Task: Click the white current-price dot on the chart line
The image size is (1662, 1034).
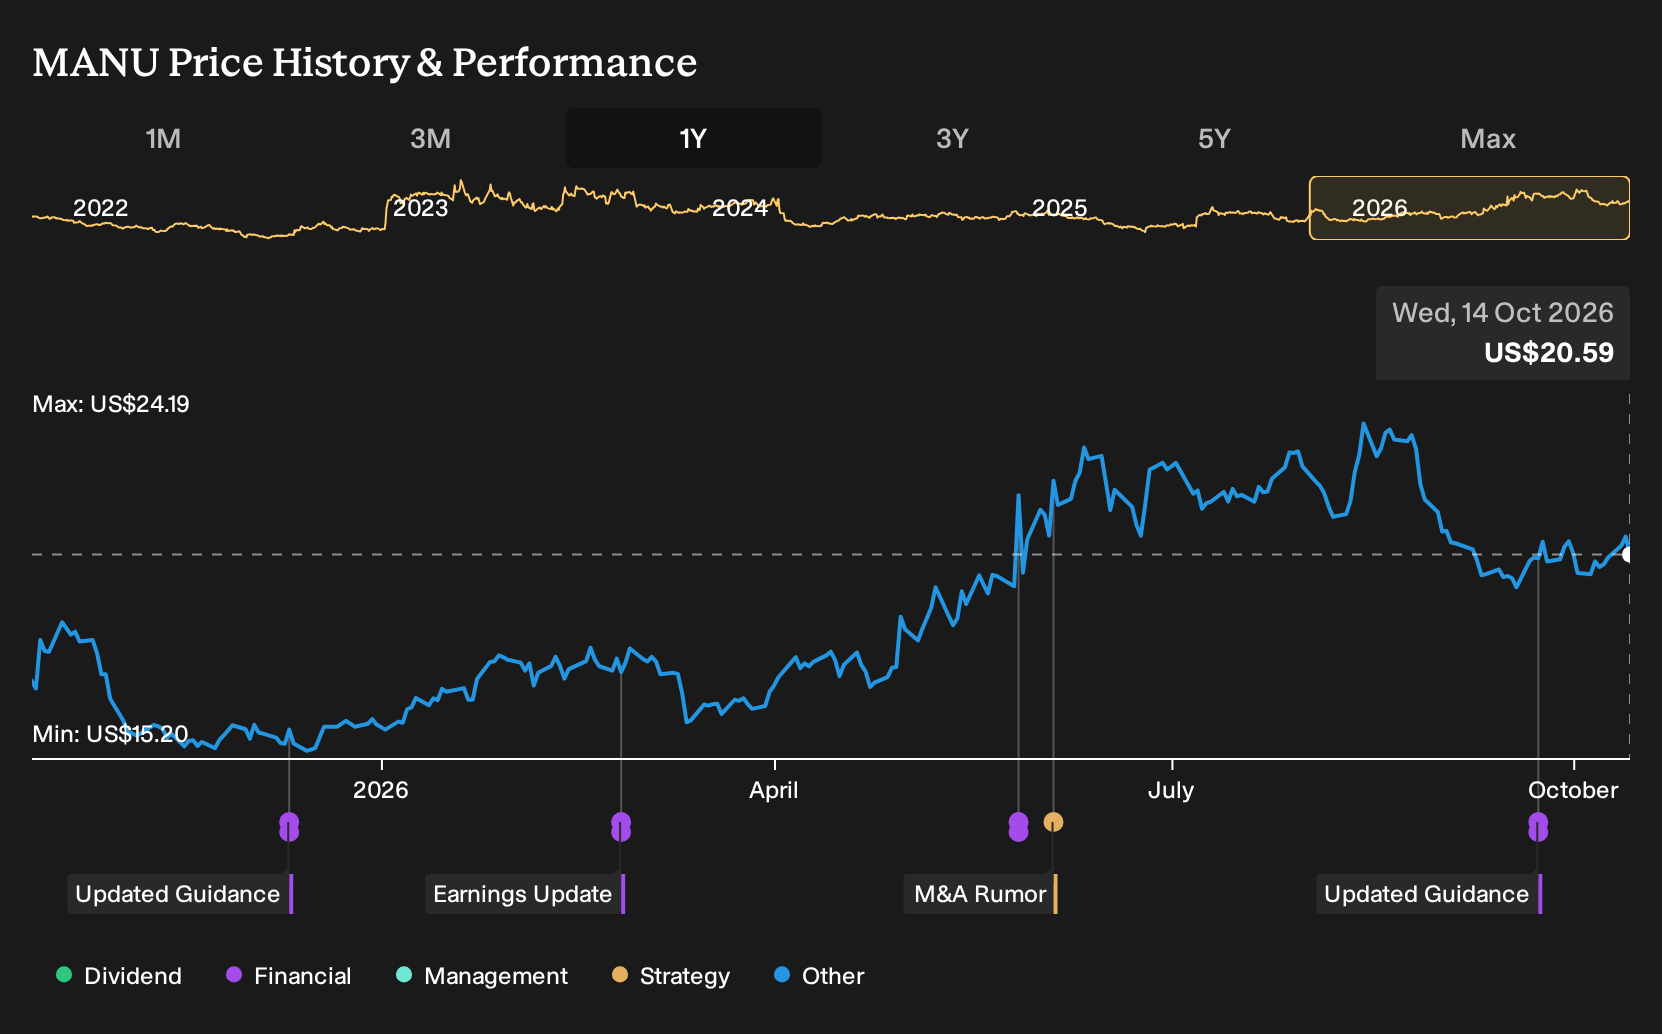Action: [1627, 554]
